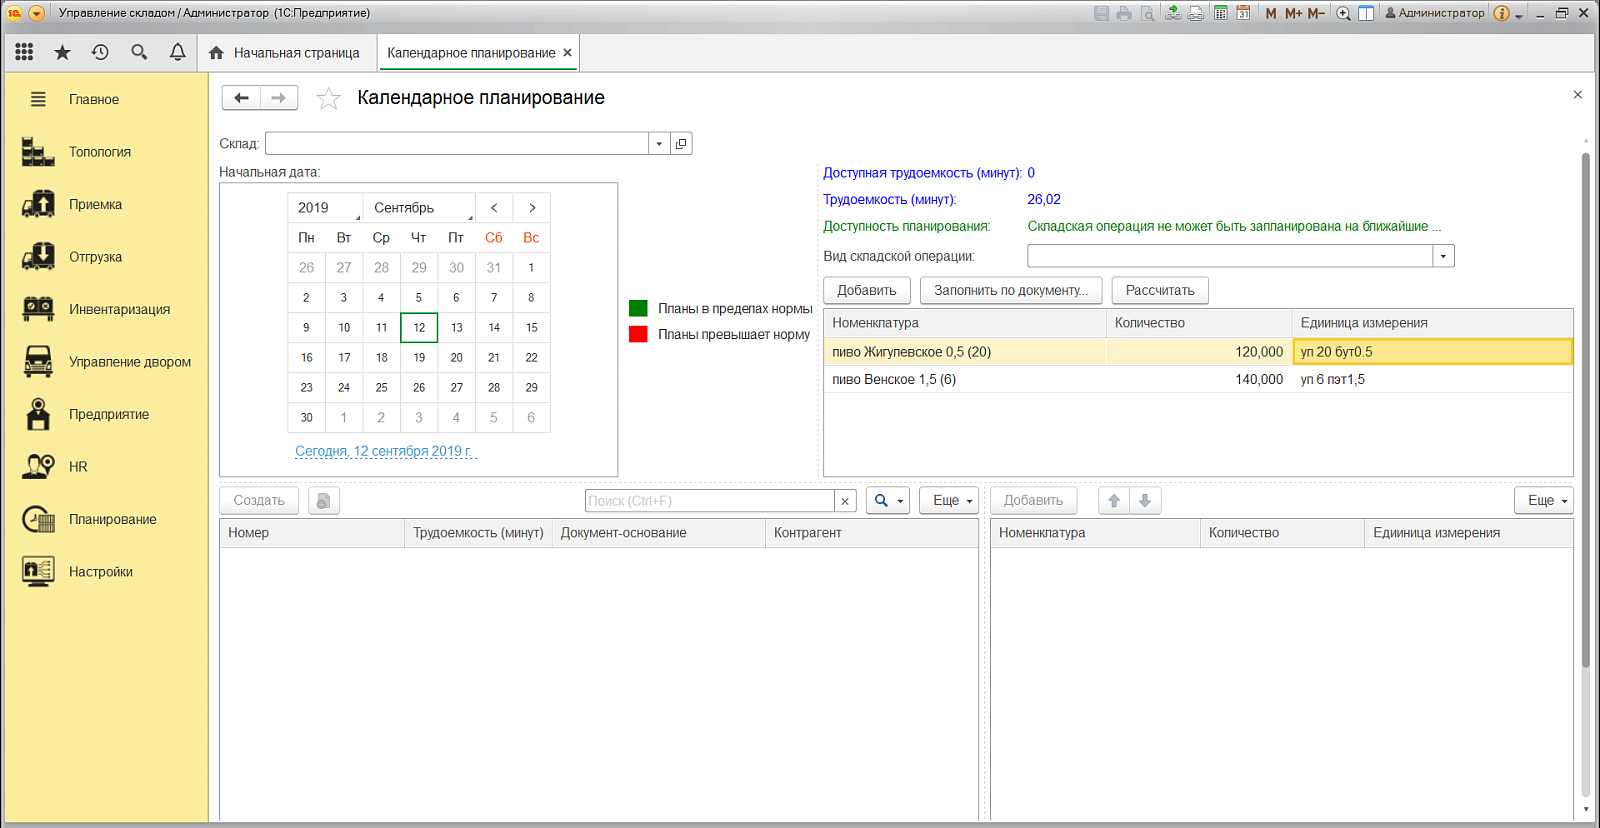Open Топология warehouse section
Viewport: 1600px width, 828px height.
tap(107, 152)
